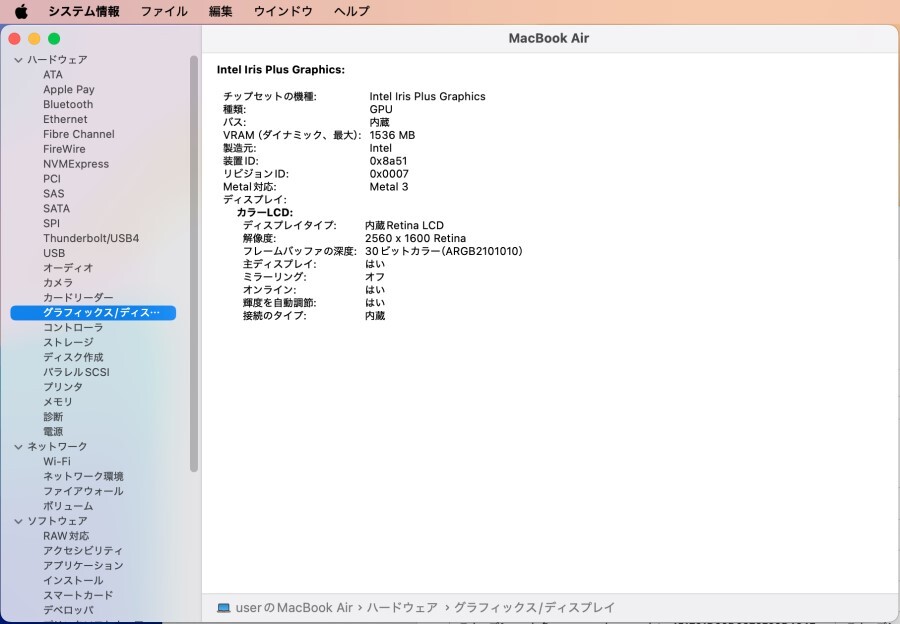Click the green zoom window button
Screen dimensions: 900x624
click(x=54, y=38)
